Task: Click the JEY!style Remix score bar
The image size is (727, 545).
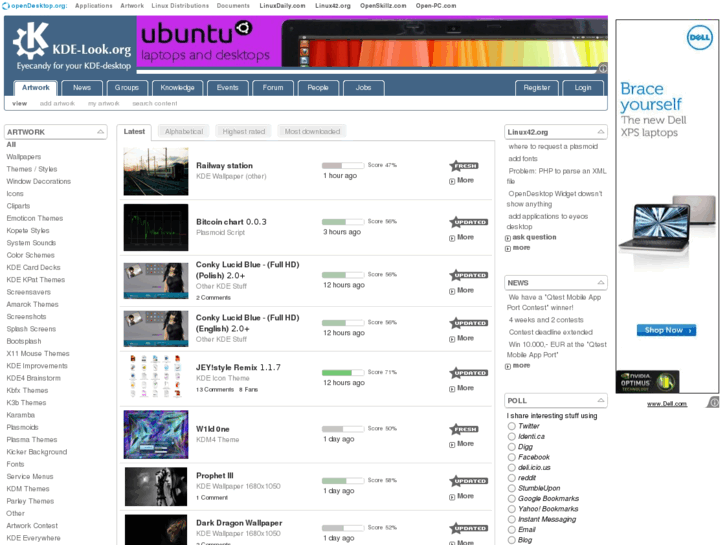Action: [343, 372]
